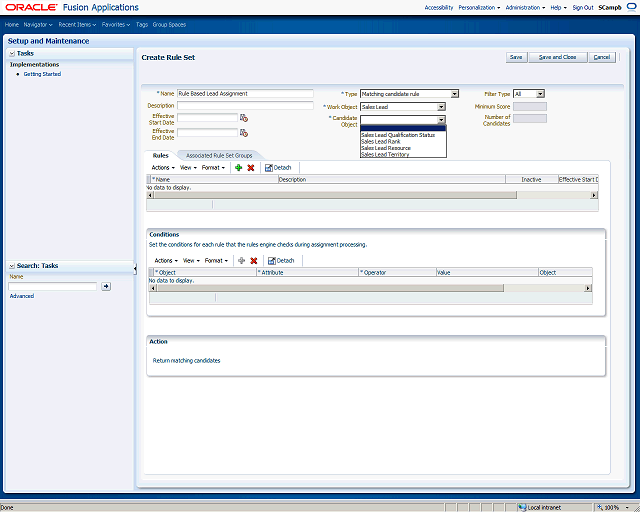The width and height of the screenshot is (640, 512).
Task: Delete condition with red X icon
Action: [253, 260]
